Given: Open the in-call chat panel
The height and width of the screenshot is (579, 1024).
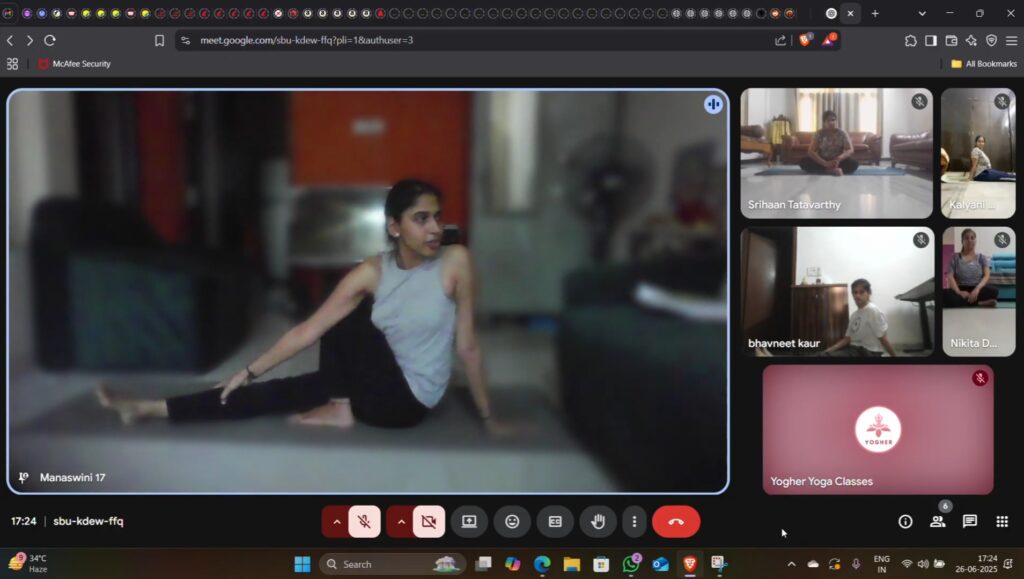Looking at the screenshot, I should (x=969, y=521).
